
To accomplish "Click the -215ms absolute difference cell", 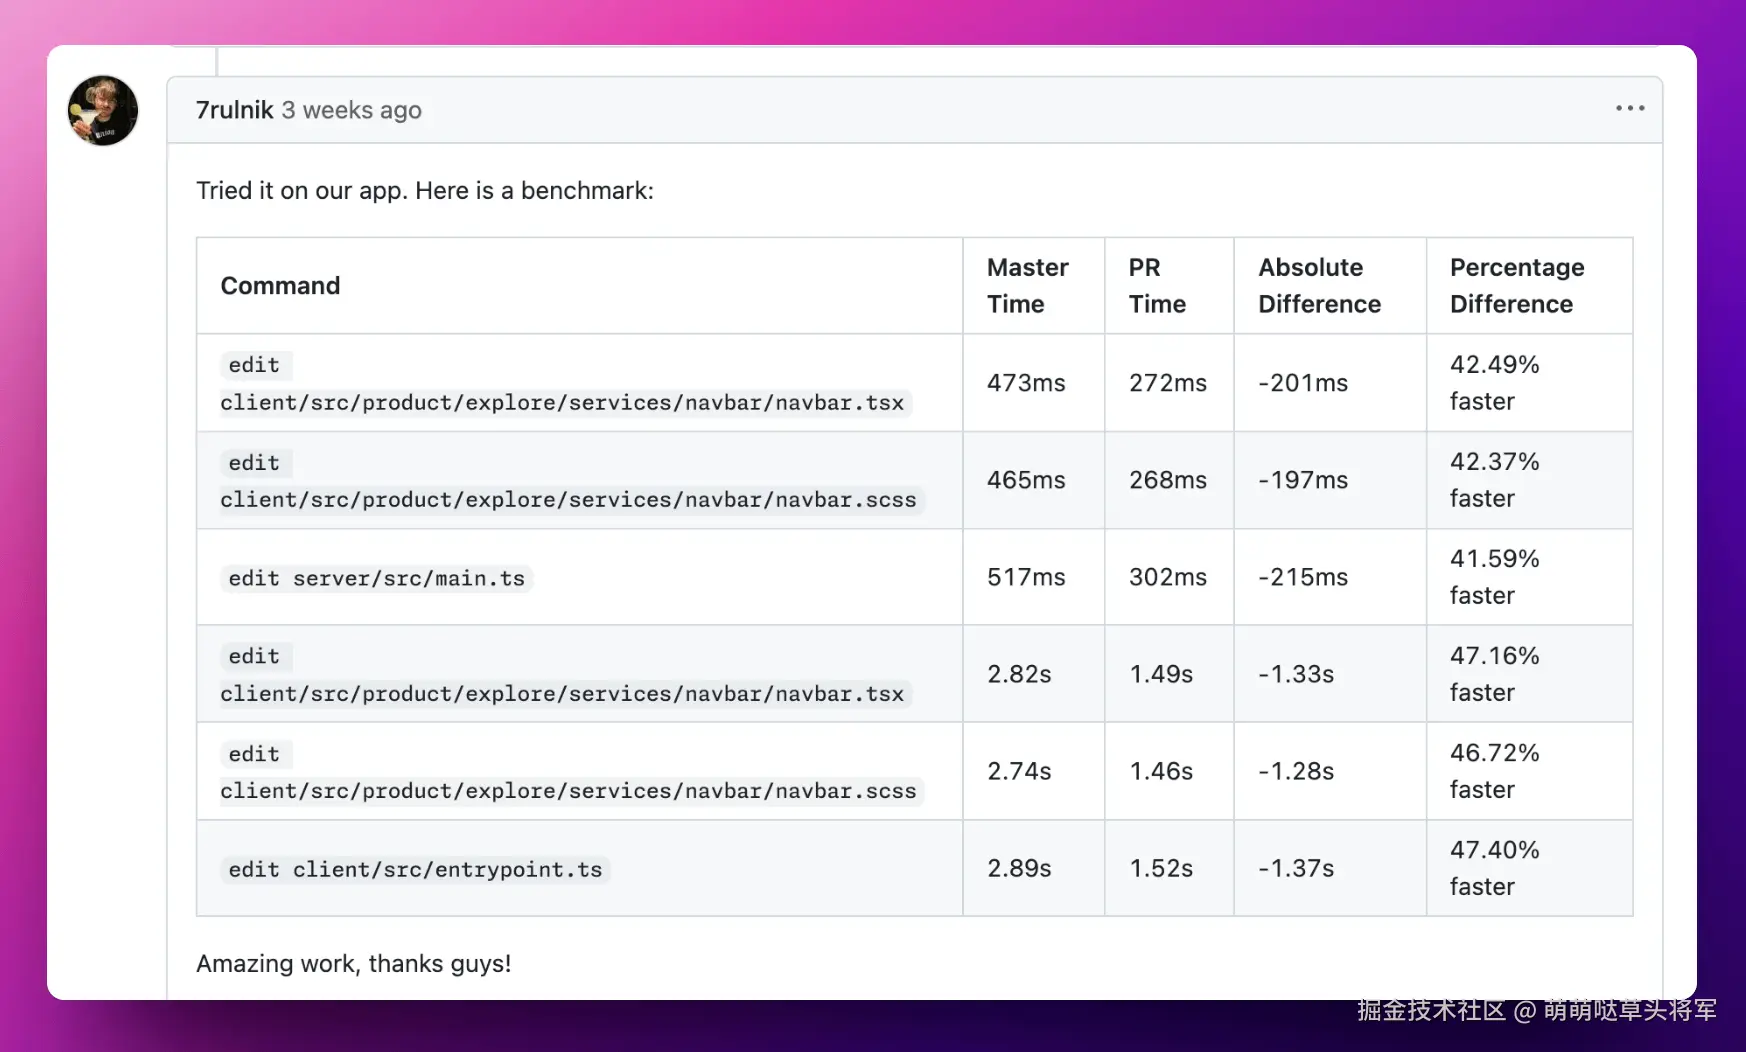I will (x=1302, y=577).
